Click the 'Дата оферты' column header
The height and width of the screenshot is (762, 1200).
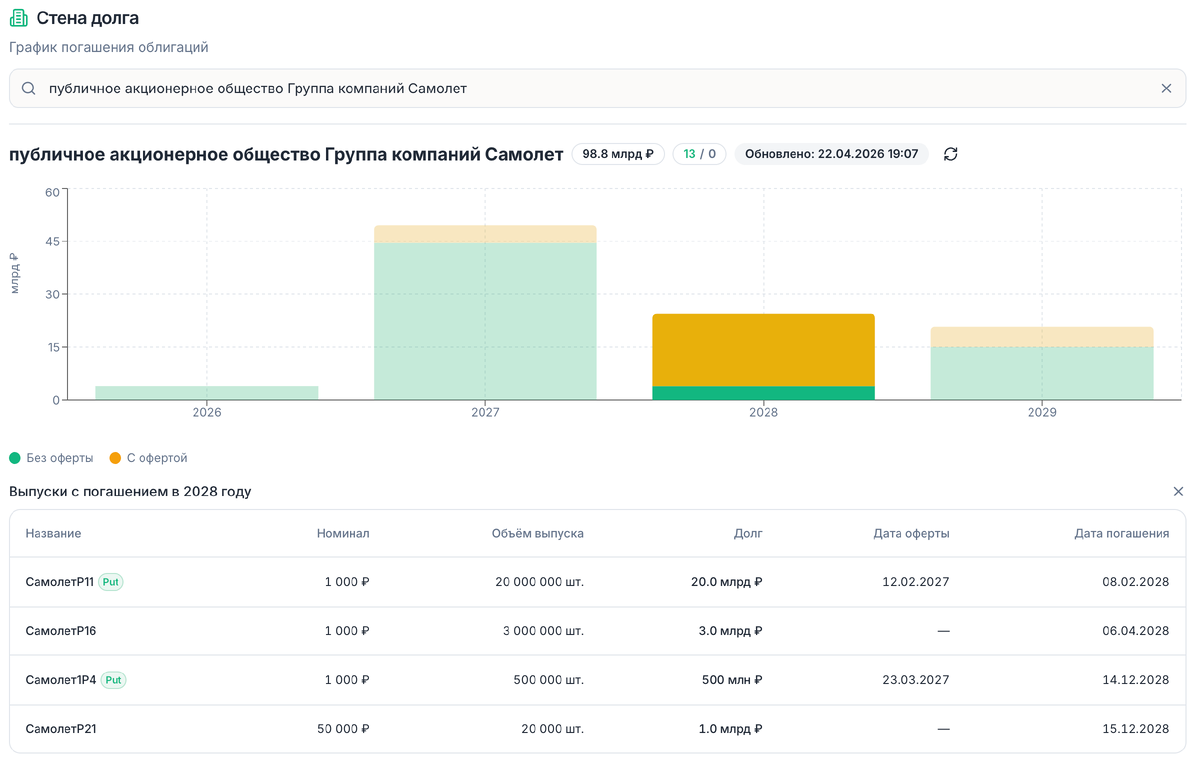coord(911,534)
